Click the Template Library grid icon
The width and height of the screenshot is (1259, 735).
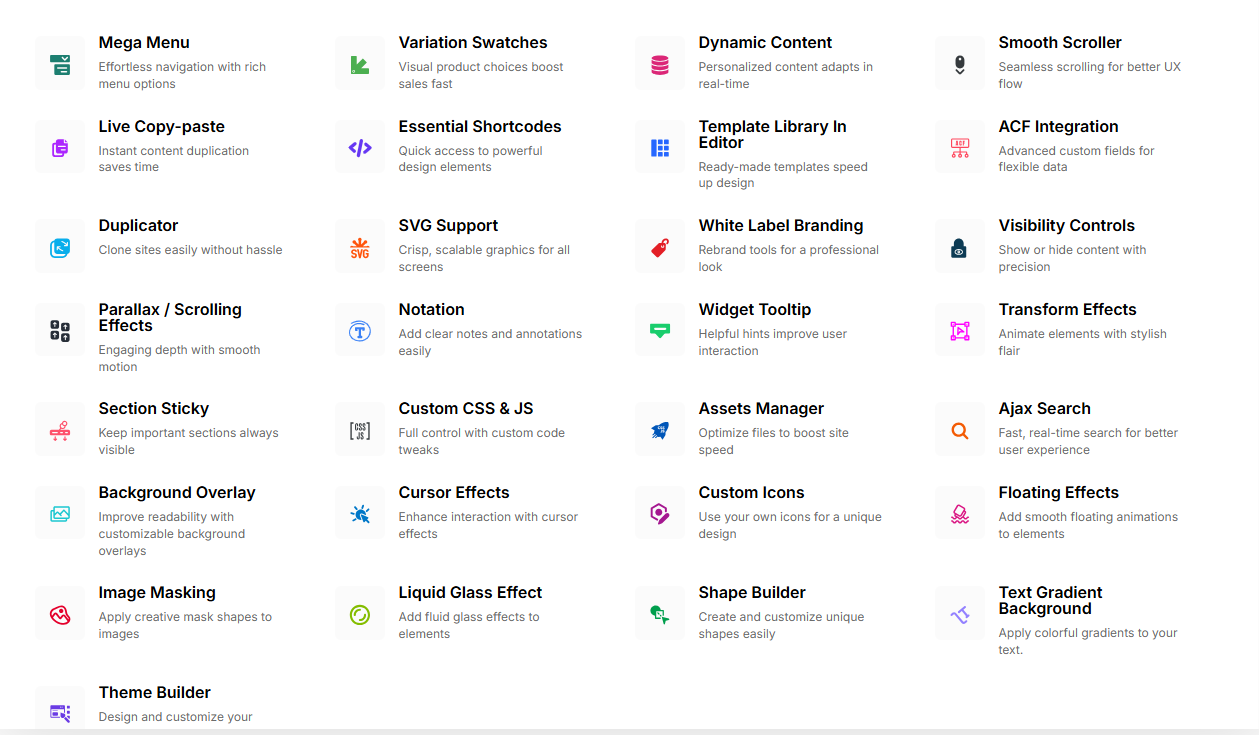coord(660,148)
